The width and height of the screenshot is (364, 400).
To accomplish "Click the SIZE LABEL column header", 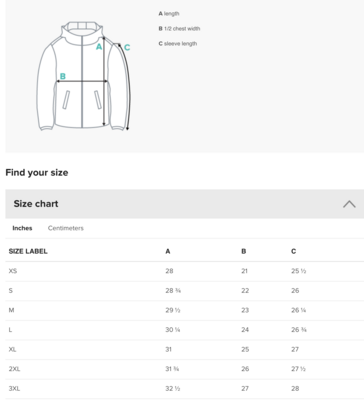I will click(28, 251).
